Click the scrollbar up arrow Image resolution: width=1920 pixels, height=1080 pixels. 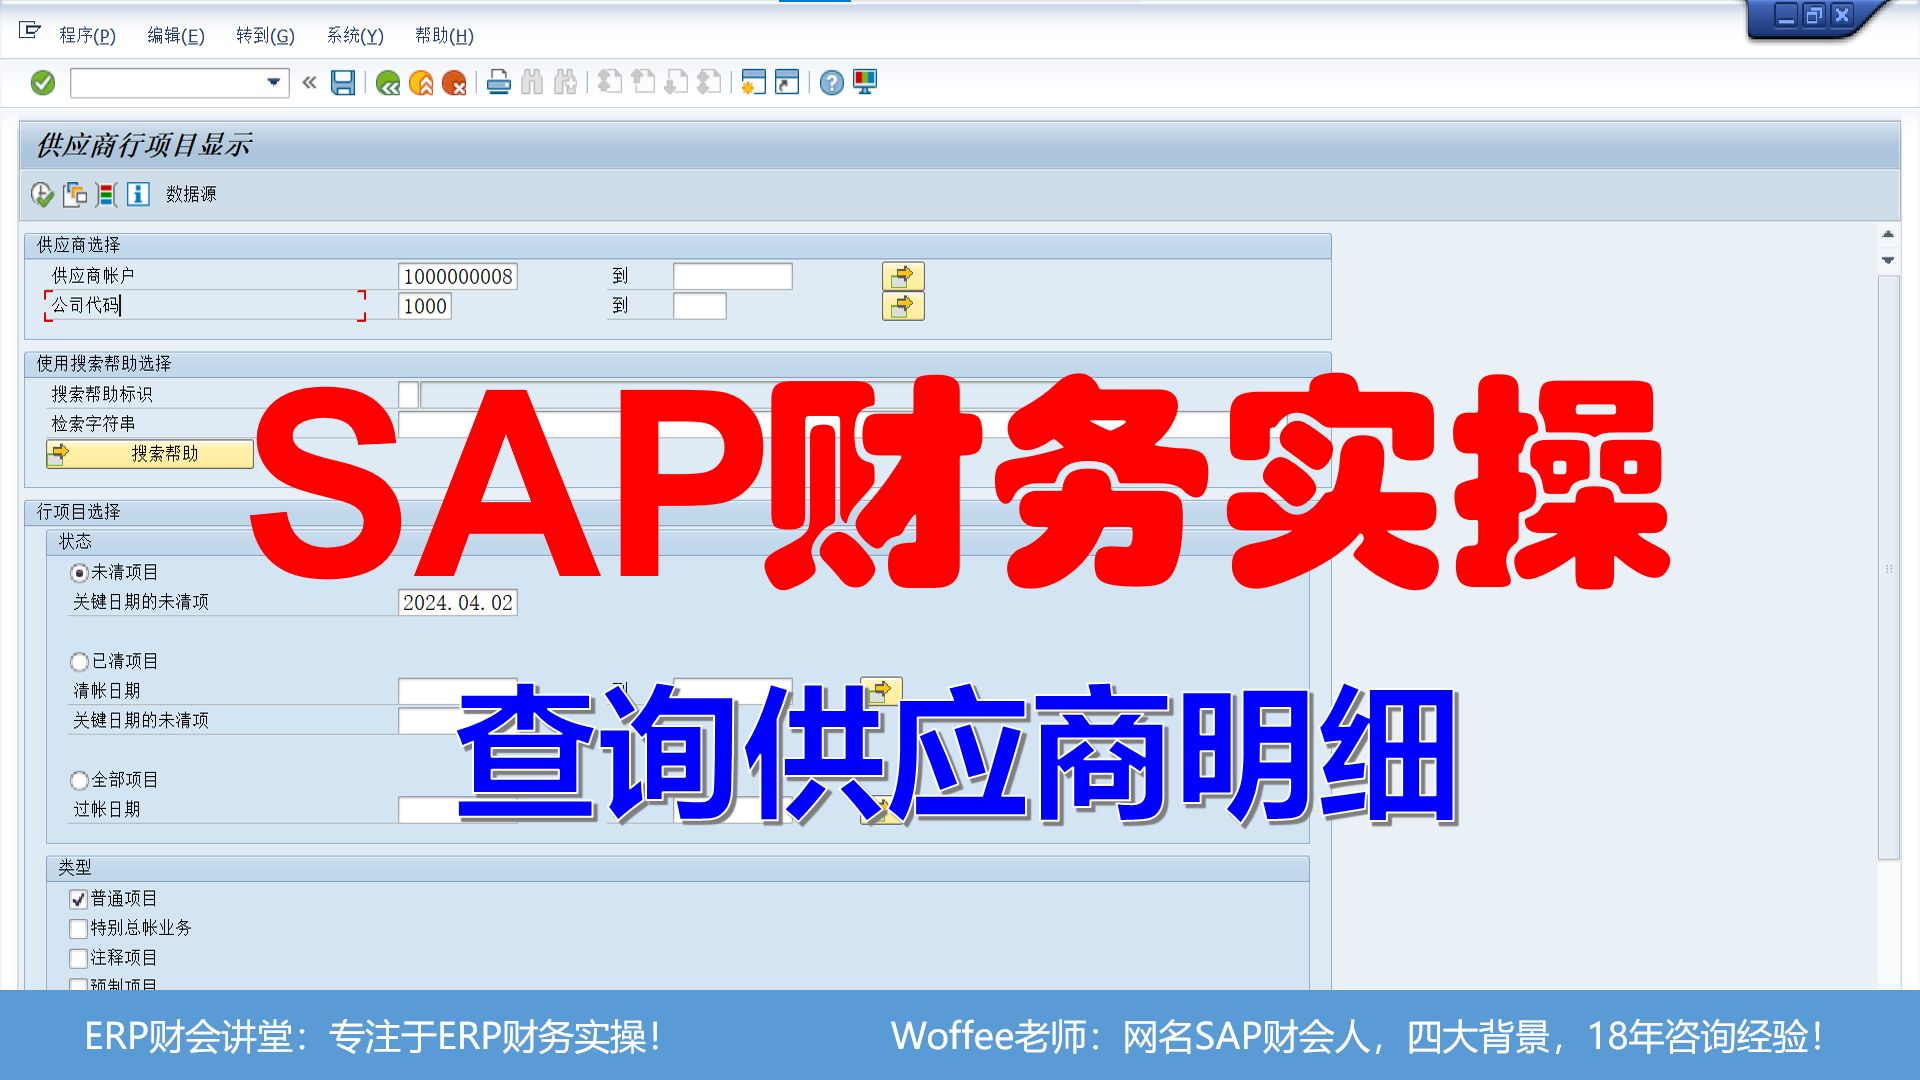click(1888, 234)
